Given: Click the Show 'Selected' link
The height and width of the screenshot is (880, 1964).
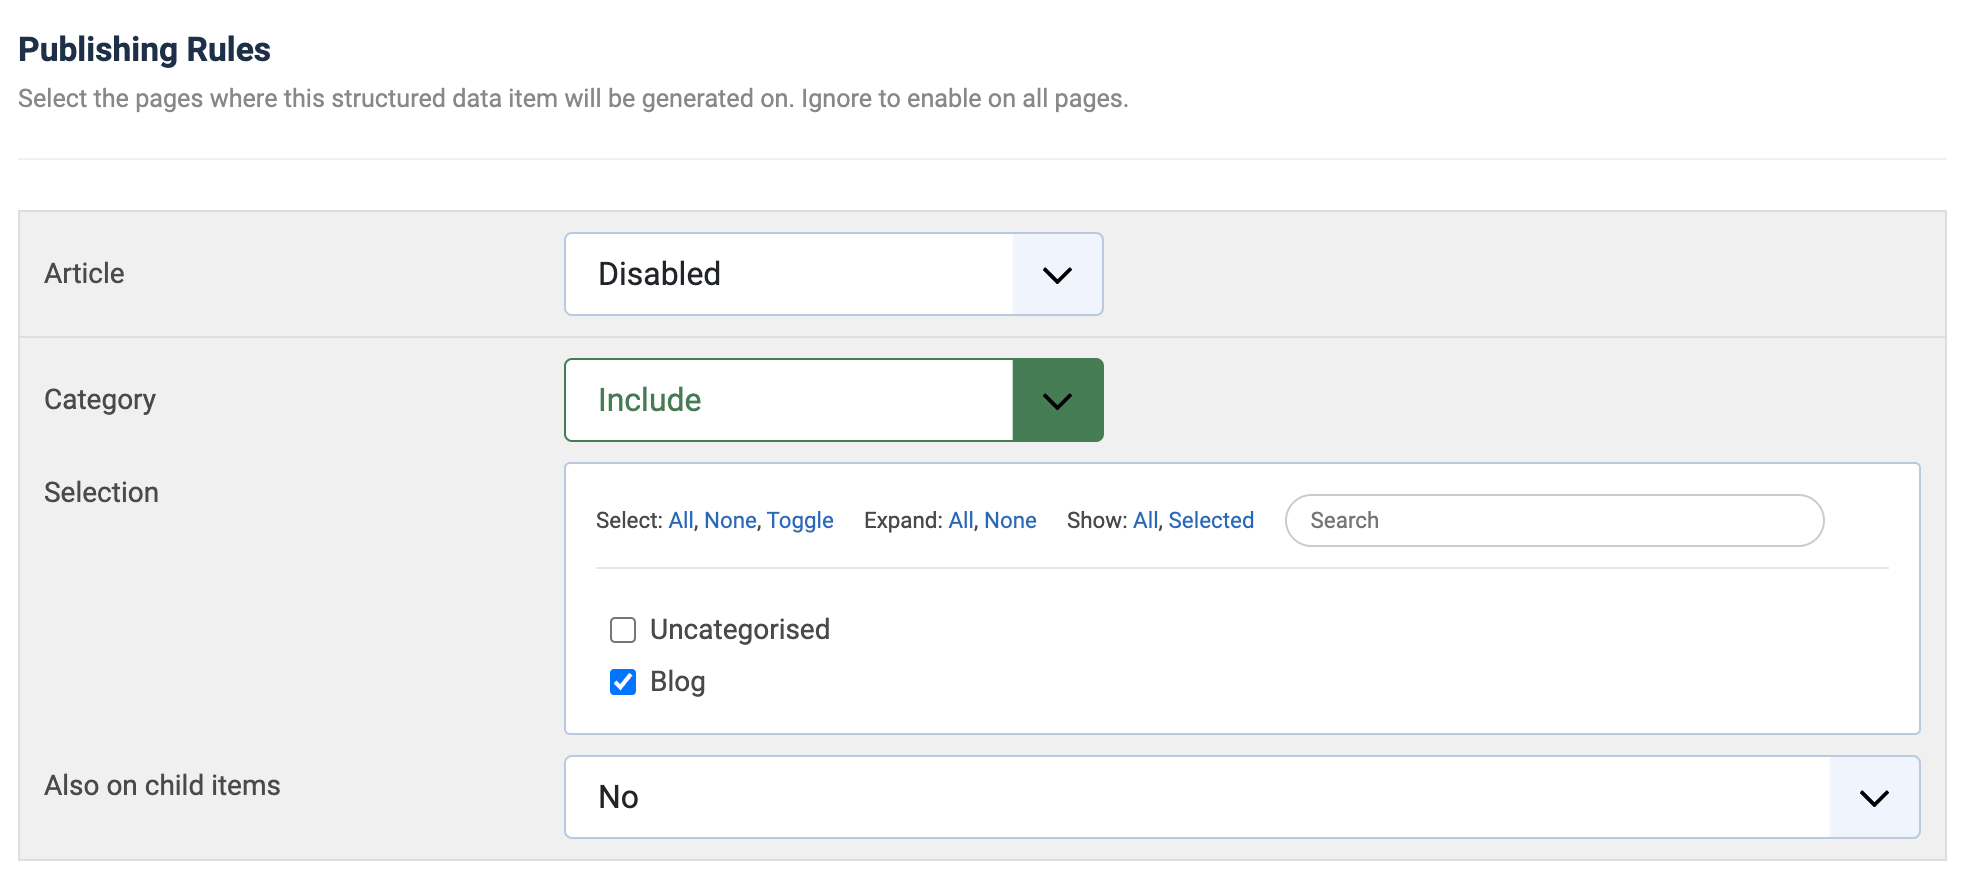Looking at the screenshot, I should click(1211, 521).
